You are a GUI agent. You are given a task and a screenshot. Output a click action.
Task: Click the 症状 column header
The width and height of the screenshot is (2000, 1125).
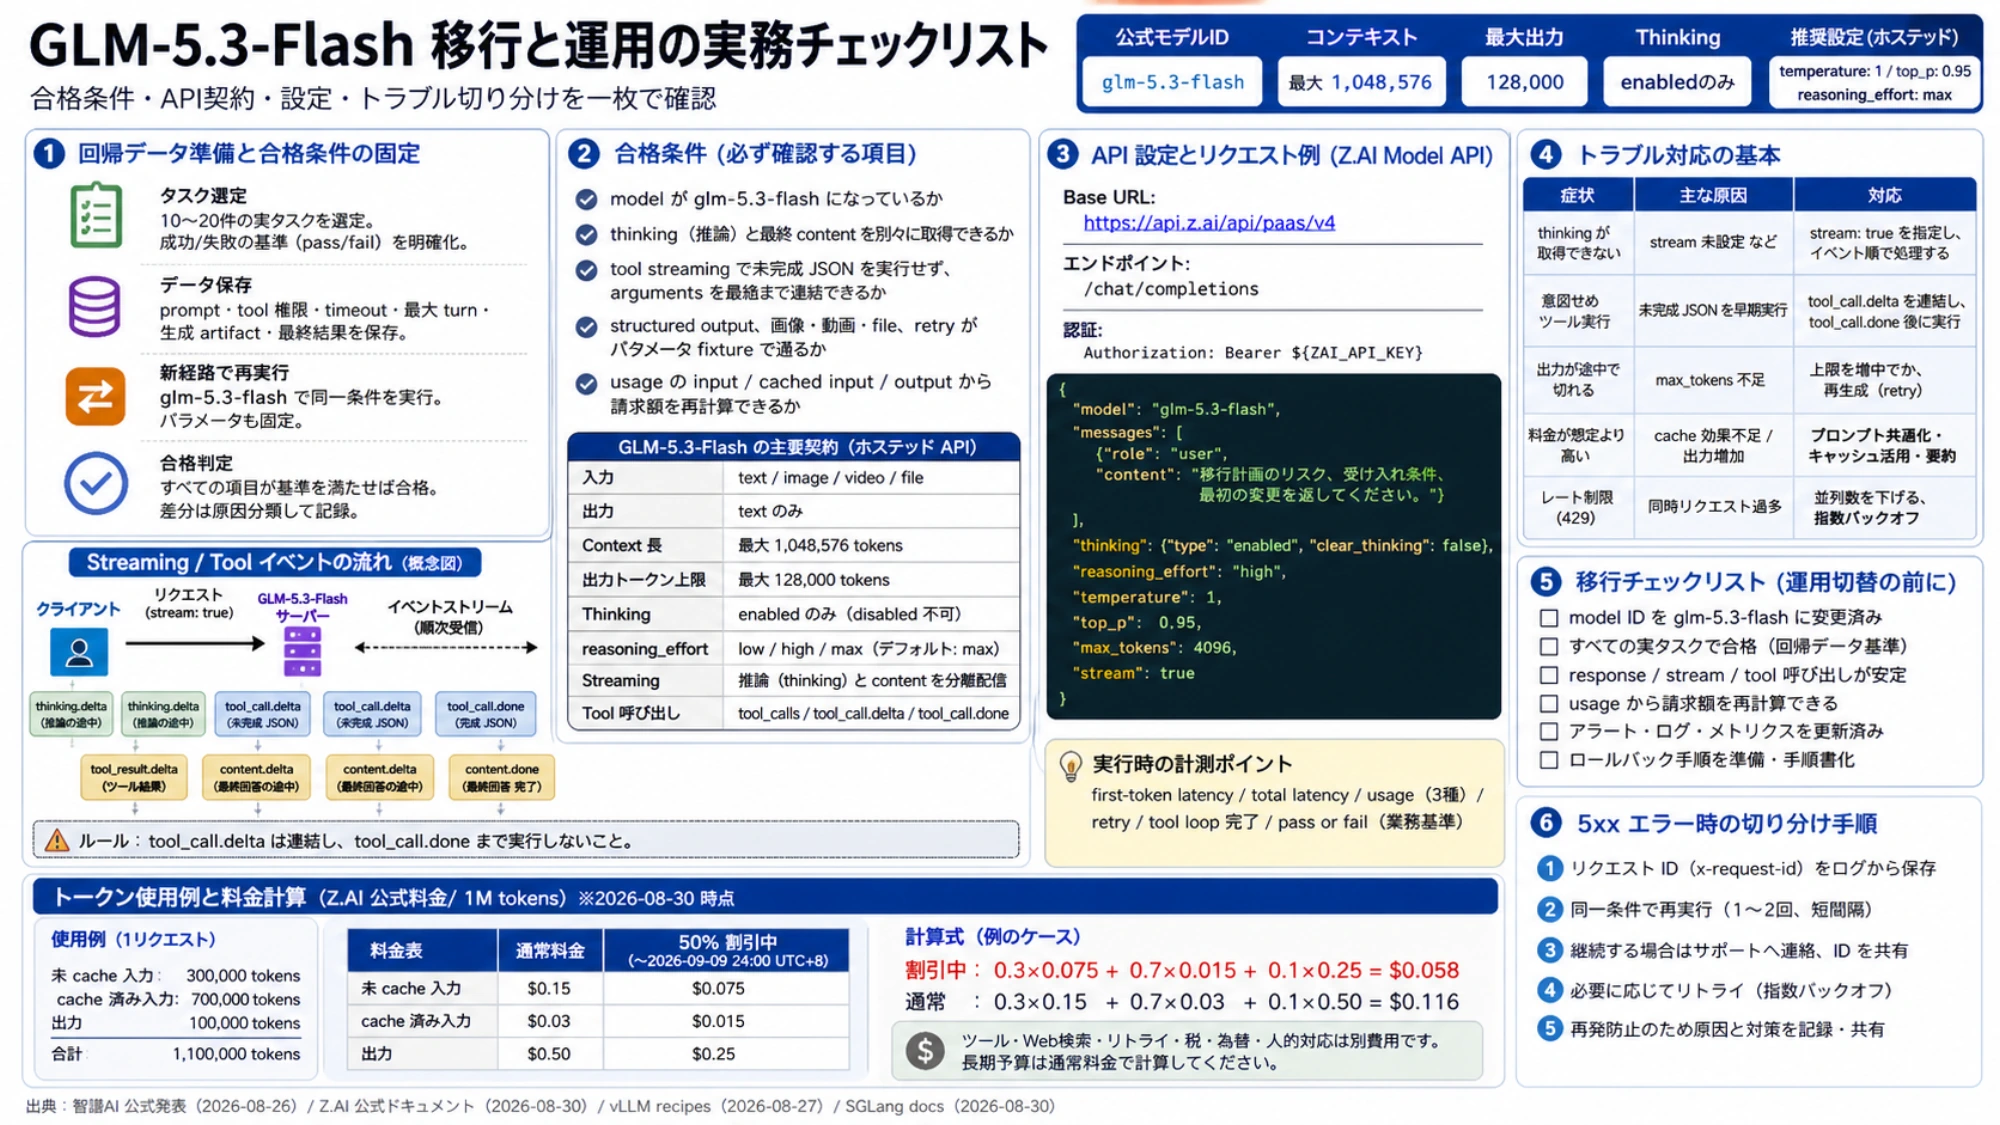tap(1577, 195)
